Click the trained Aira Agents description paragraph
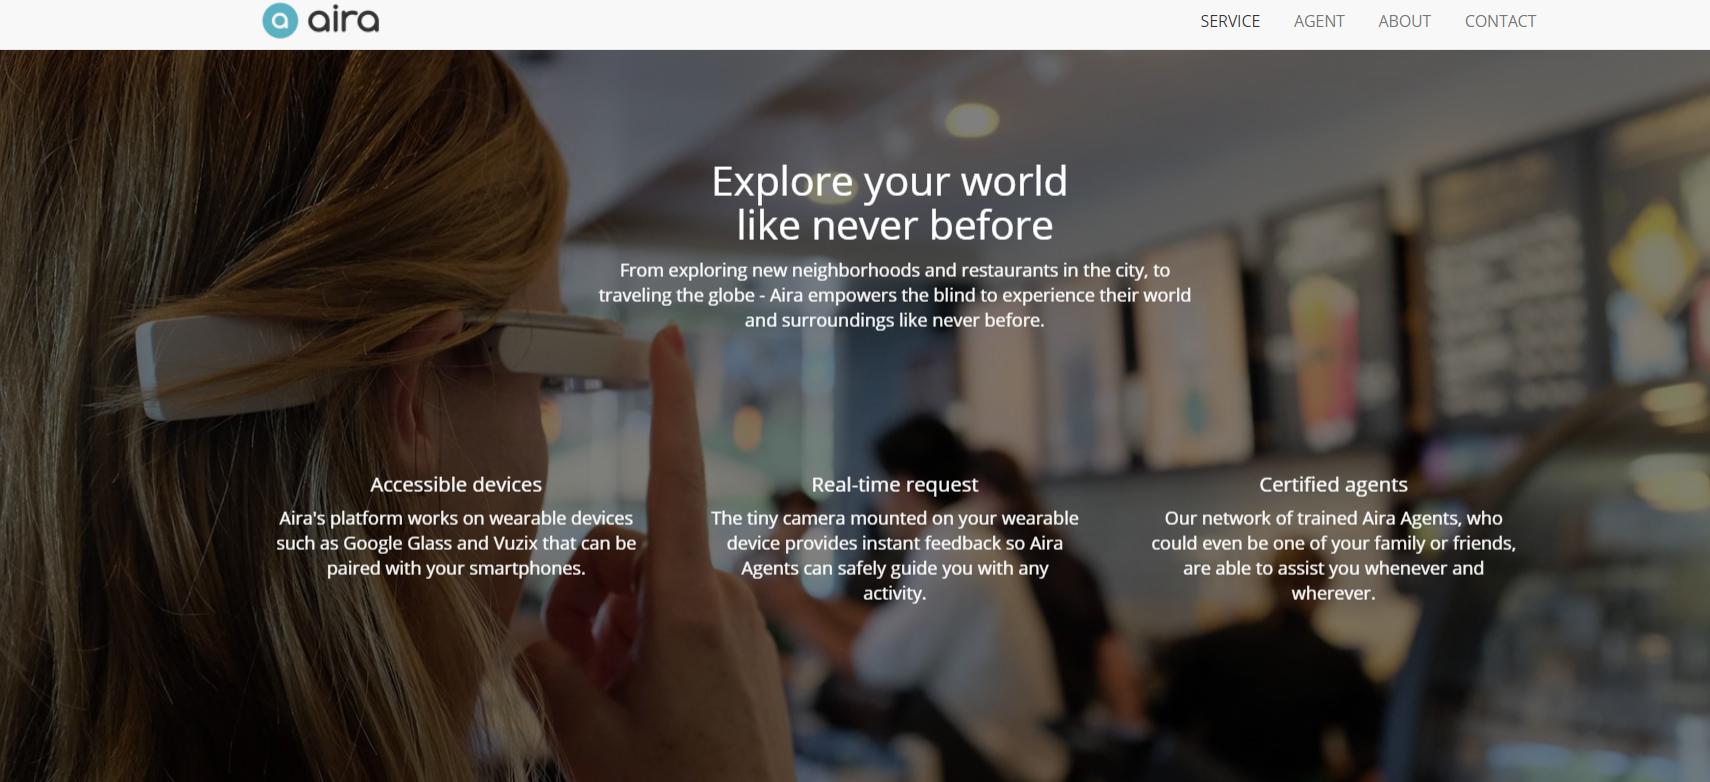This screenshot has height=782, width=1710. pos(1333,555)
